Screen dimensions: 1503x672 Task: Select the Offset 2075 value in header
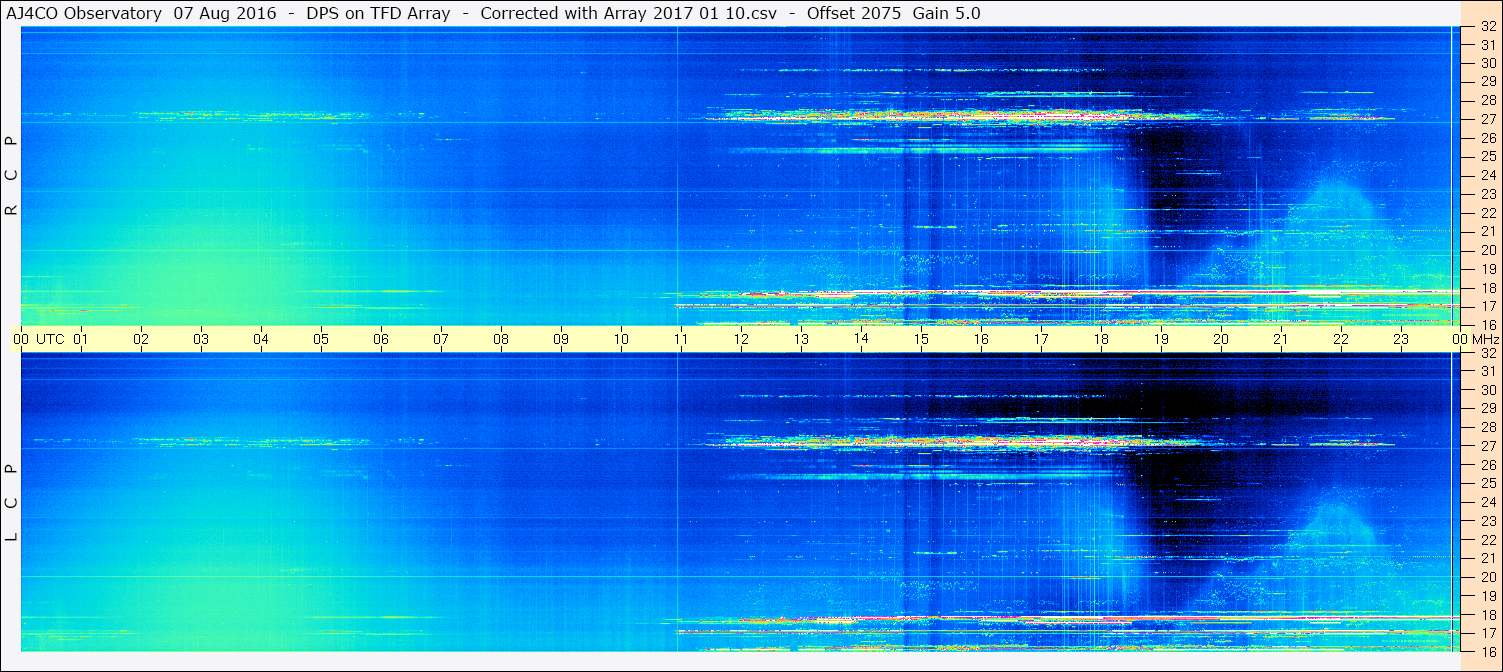pos(853,13)
